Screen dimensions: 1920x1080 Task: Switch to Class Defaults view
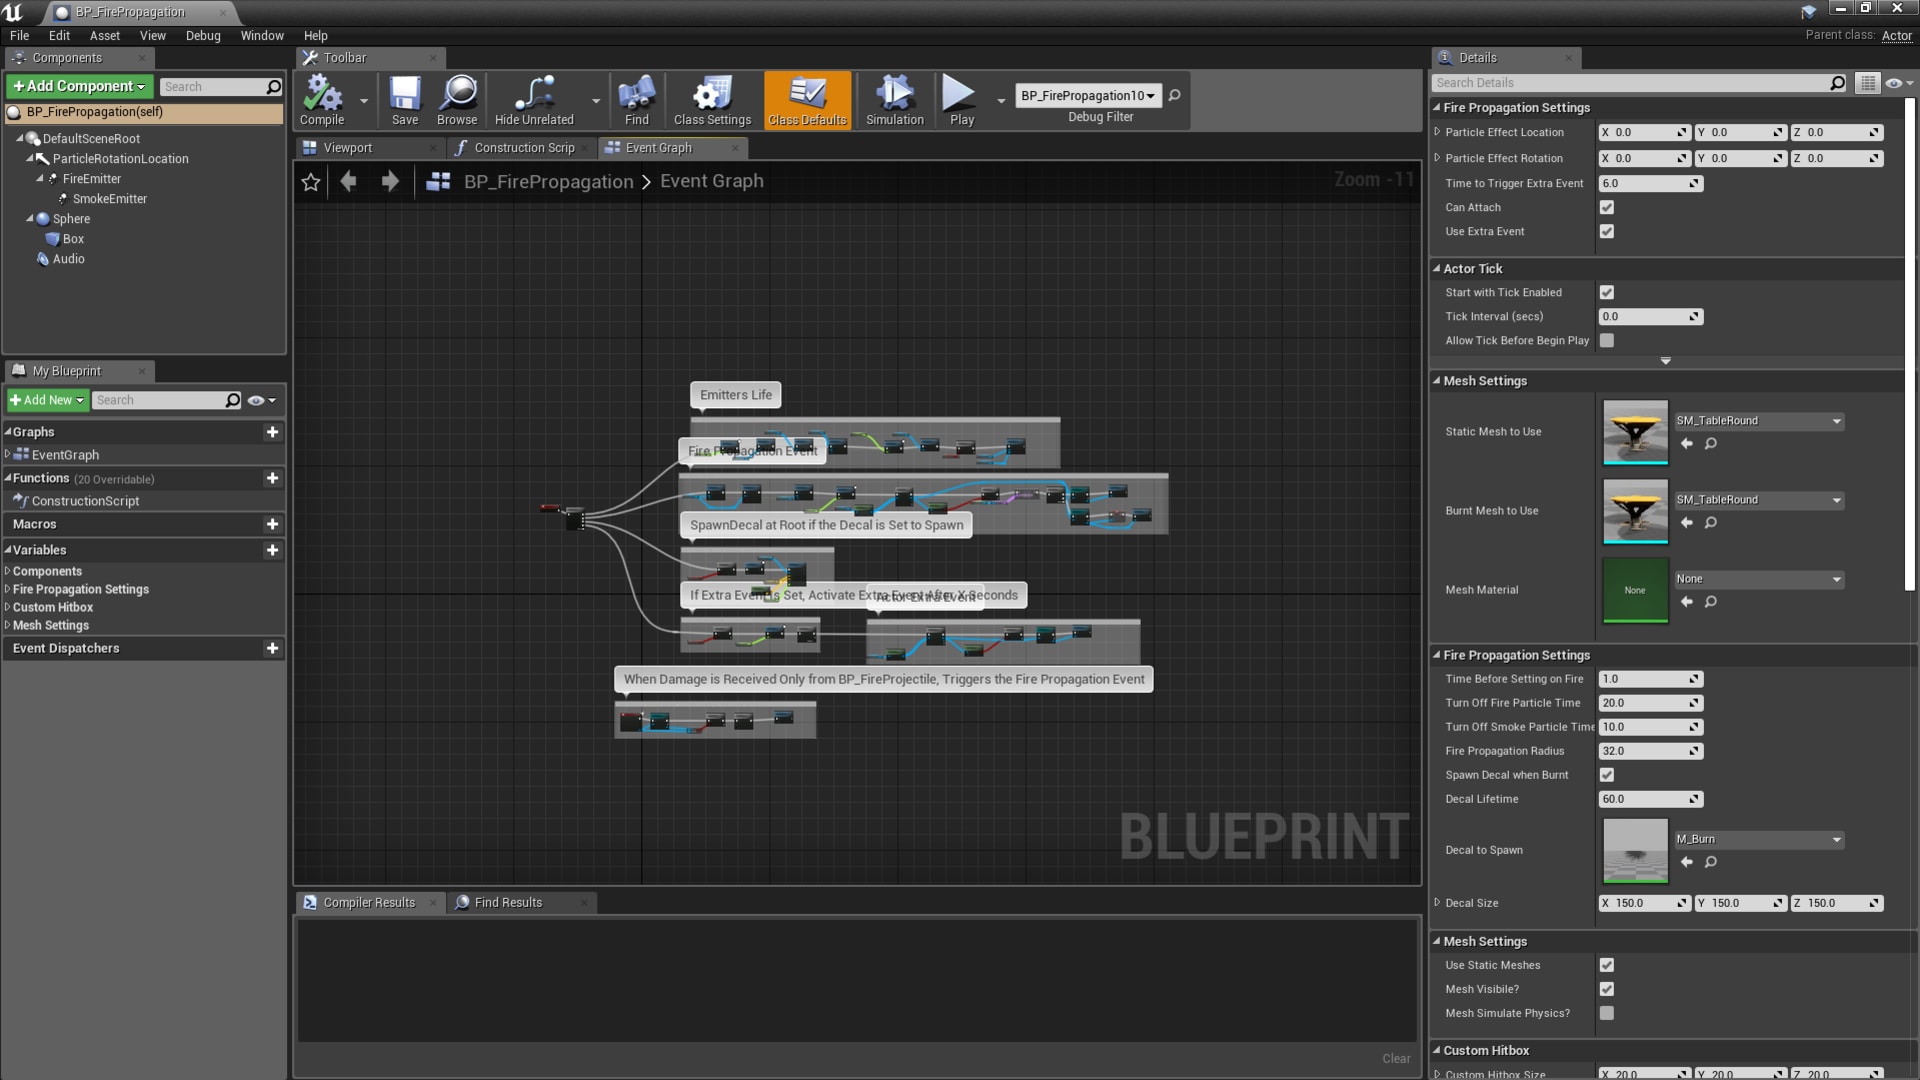click(x=807, y=99)
